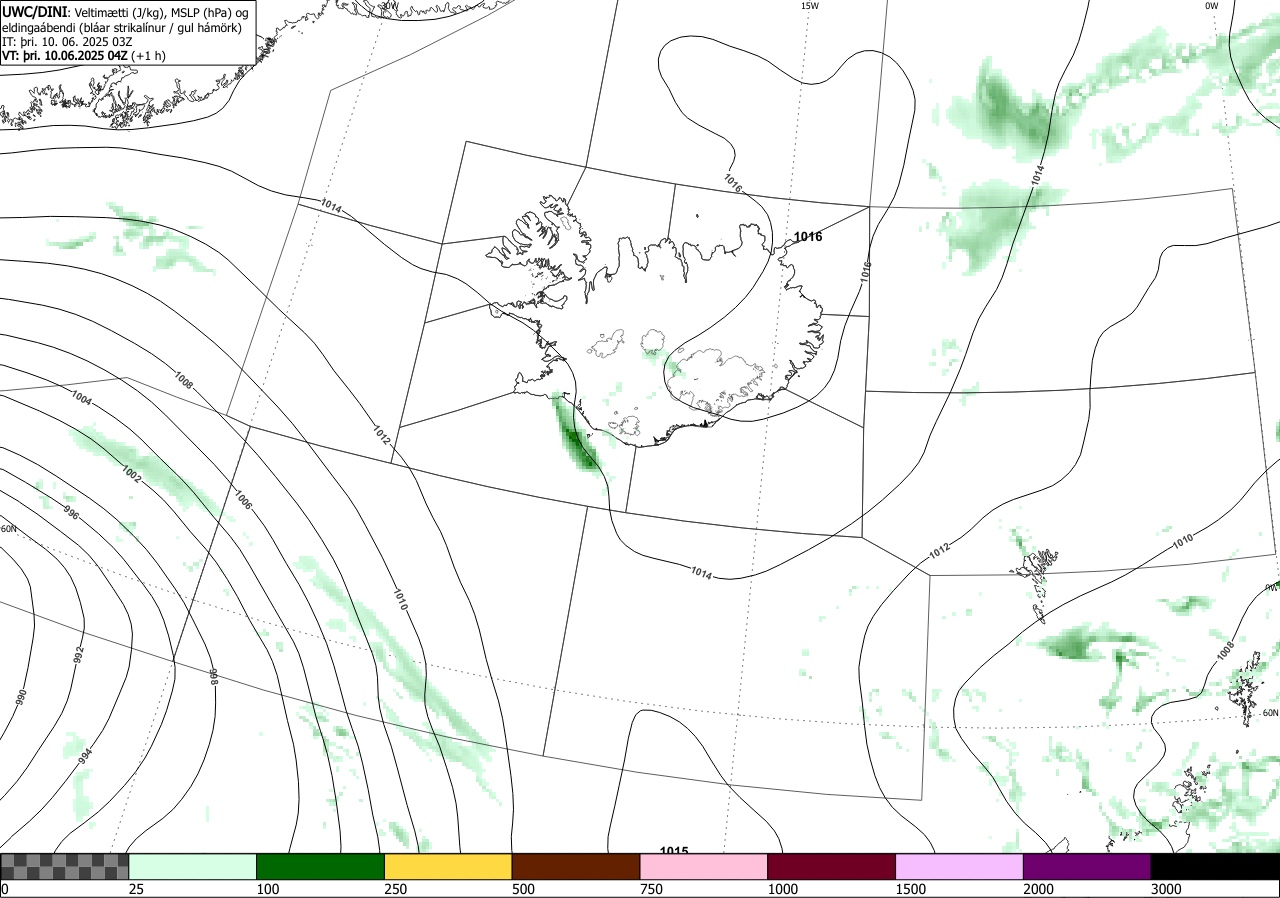Click the "VT: þri. 10.06.2025 04Z" valid time
This screenshot has height=898, width=1280.
point(65,56)
